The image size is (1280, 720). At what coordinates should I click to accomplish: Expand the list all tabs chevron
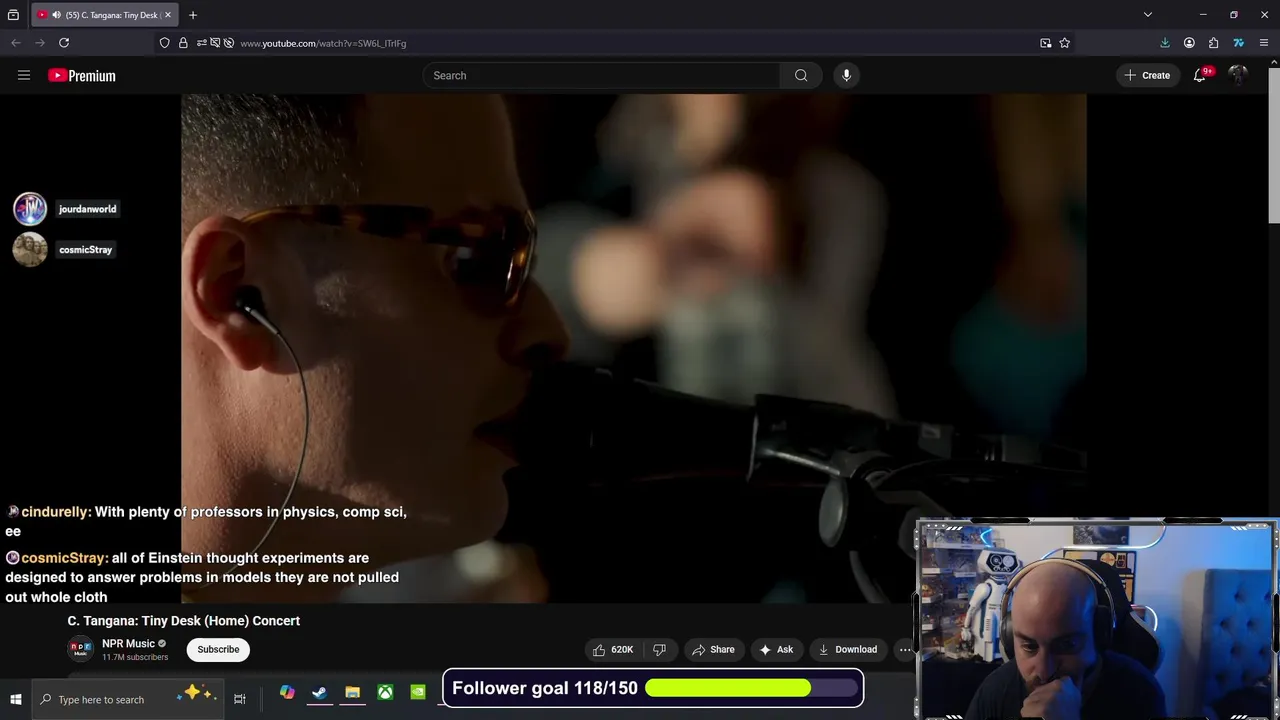1148,15
